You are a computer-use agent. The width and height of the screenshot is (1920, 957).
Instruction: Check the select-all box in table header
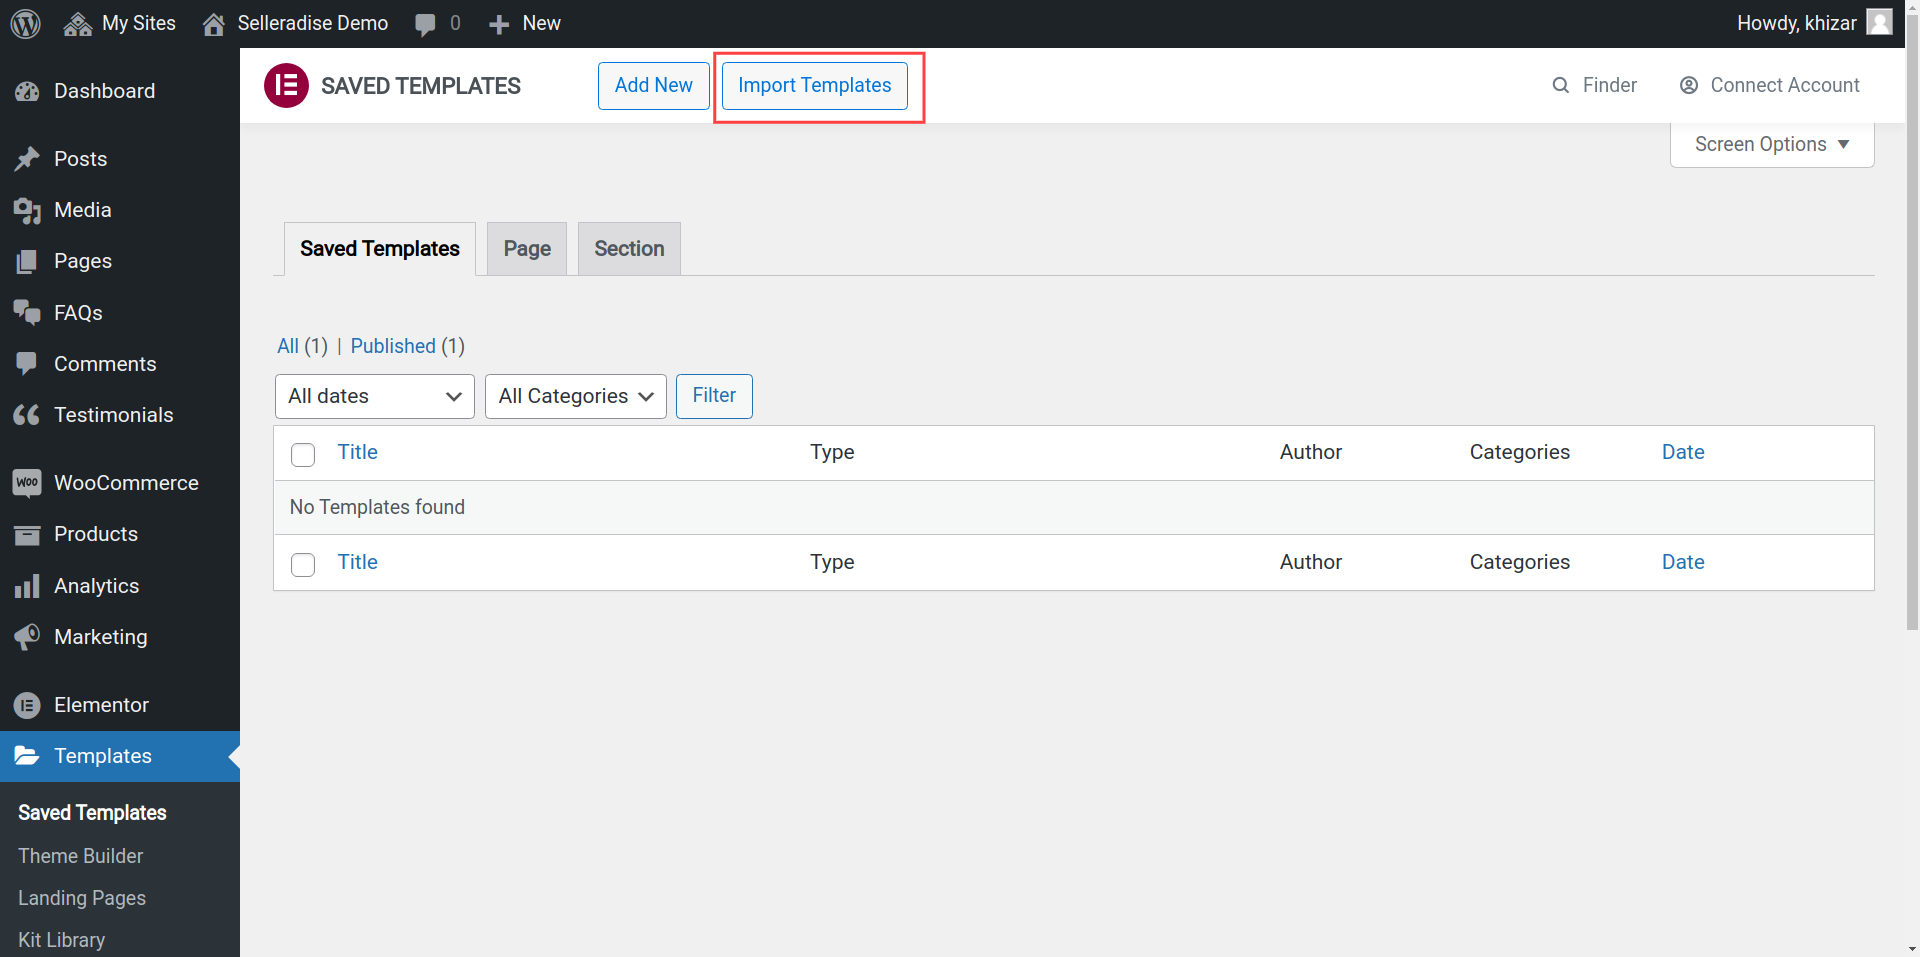[303, 455]
